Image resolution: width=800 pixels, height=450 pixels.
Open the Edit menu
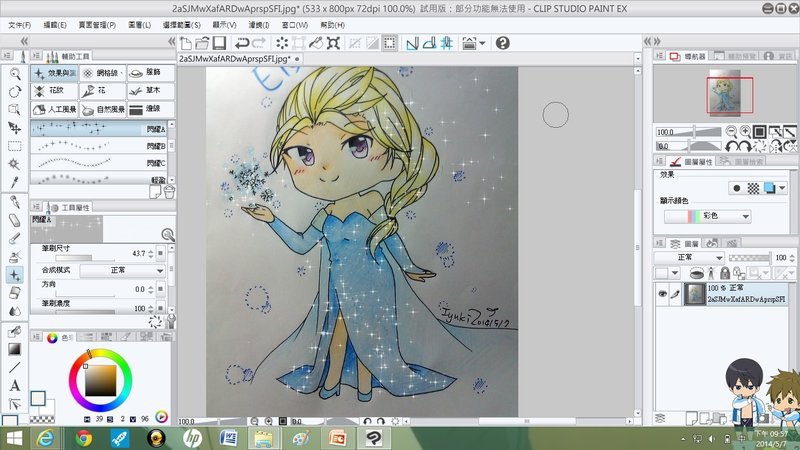(55, 24)
